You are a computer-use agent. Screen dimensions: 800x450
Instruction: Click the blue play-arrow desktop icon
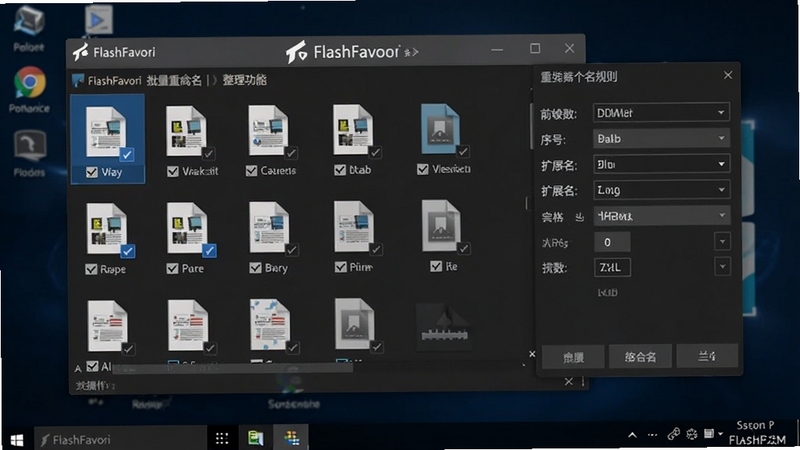(98, 19)
